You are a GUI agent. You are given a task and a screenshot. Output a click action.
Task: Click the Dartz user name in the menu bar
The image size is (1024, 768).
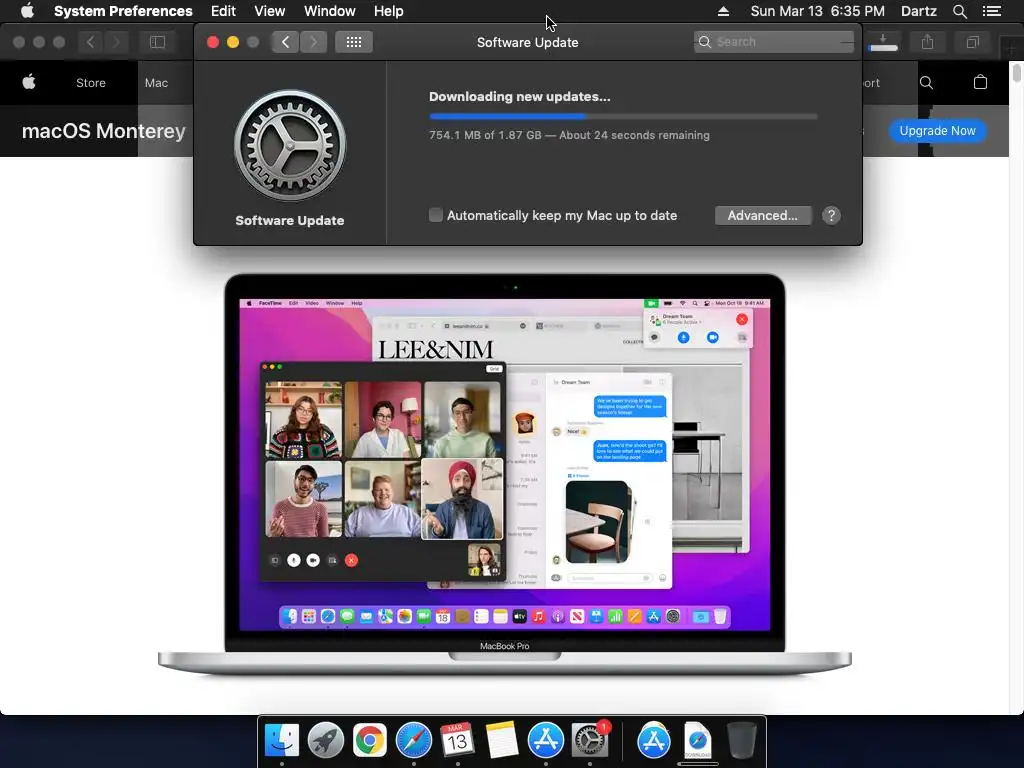(919, 11)
